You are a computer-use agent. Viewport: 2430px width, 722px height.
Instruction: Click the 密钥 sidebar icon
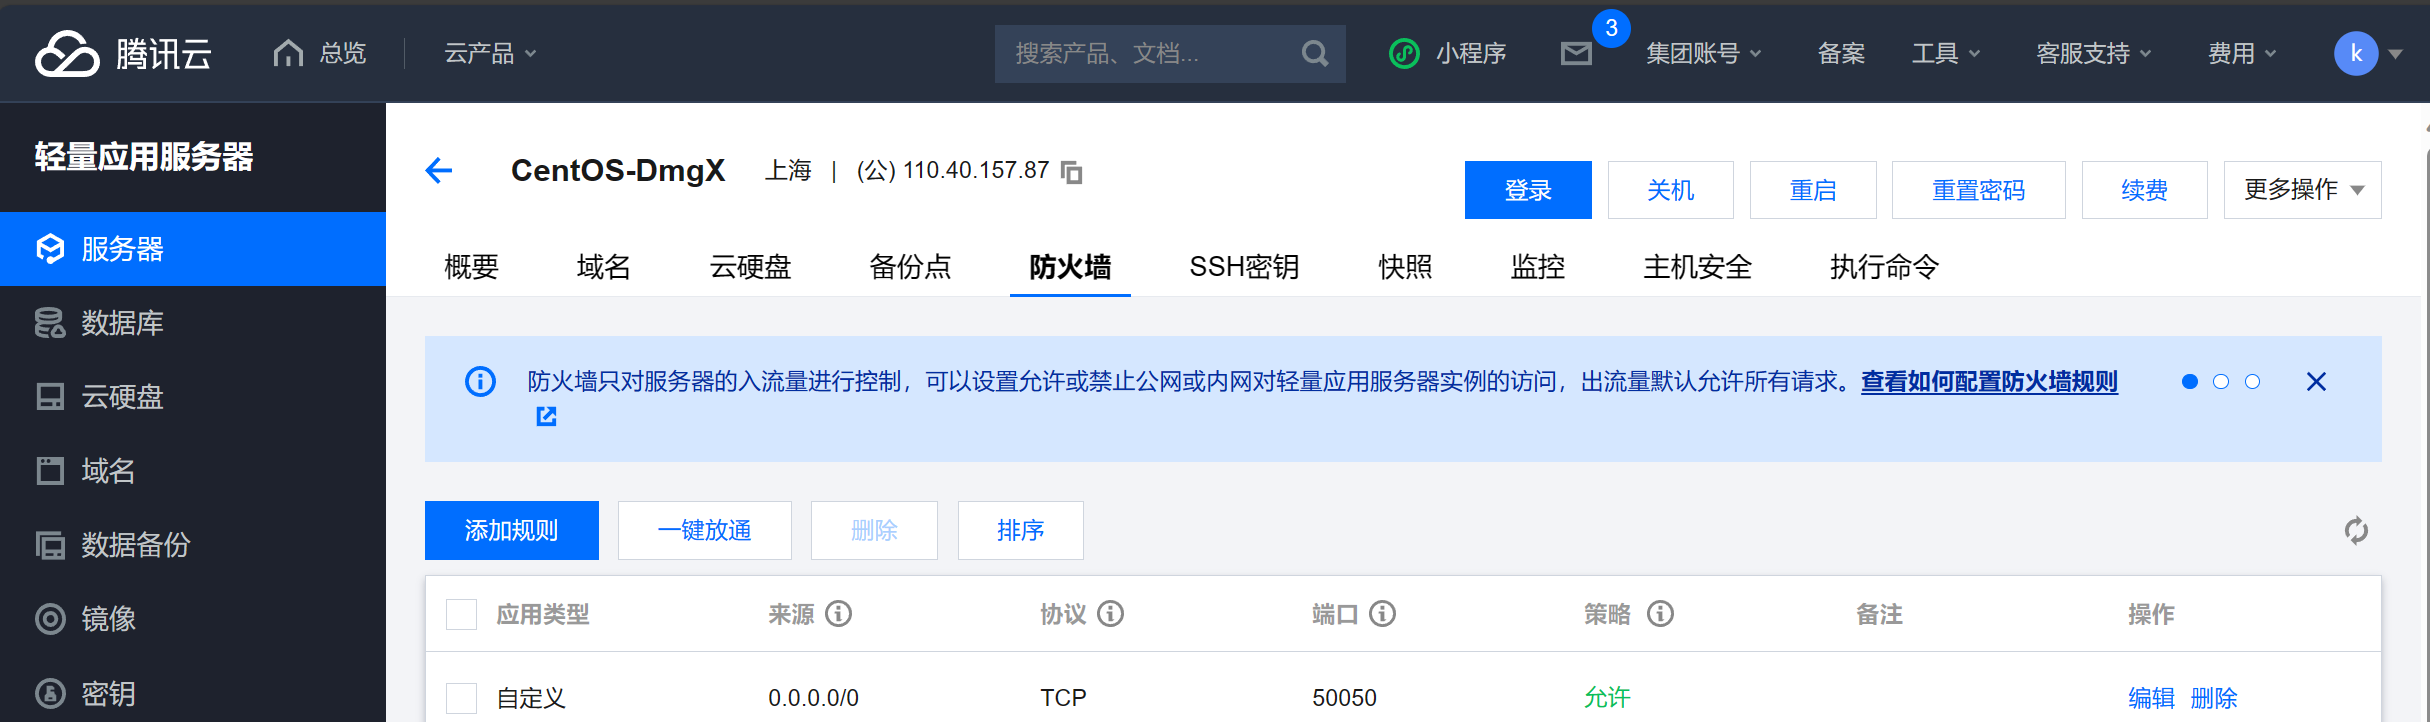[50, 693]
